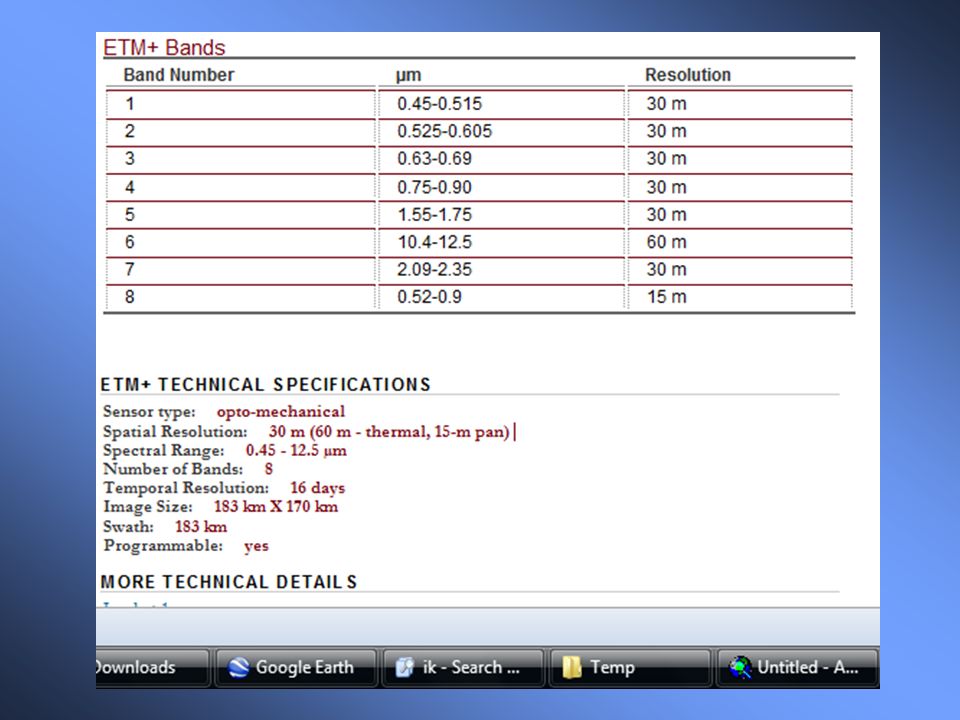Click the Spatial Resolution label

point(175,432)
